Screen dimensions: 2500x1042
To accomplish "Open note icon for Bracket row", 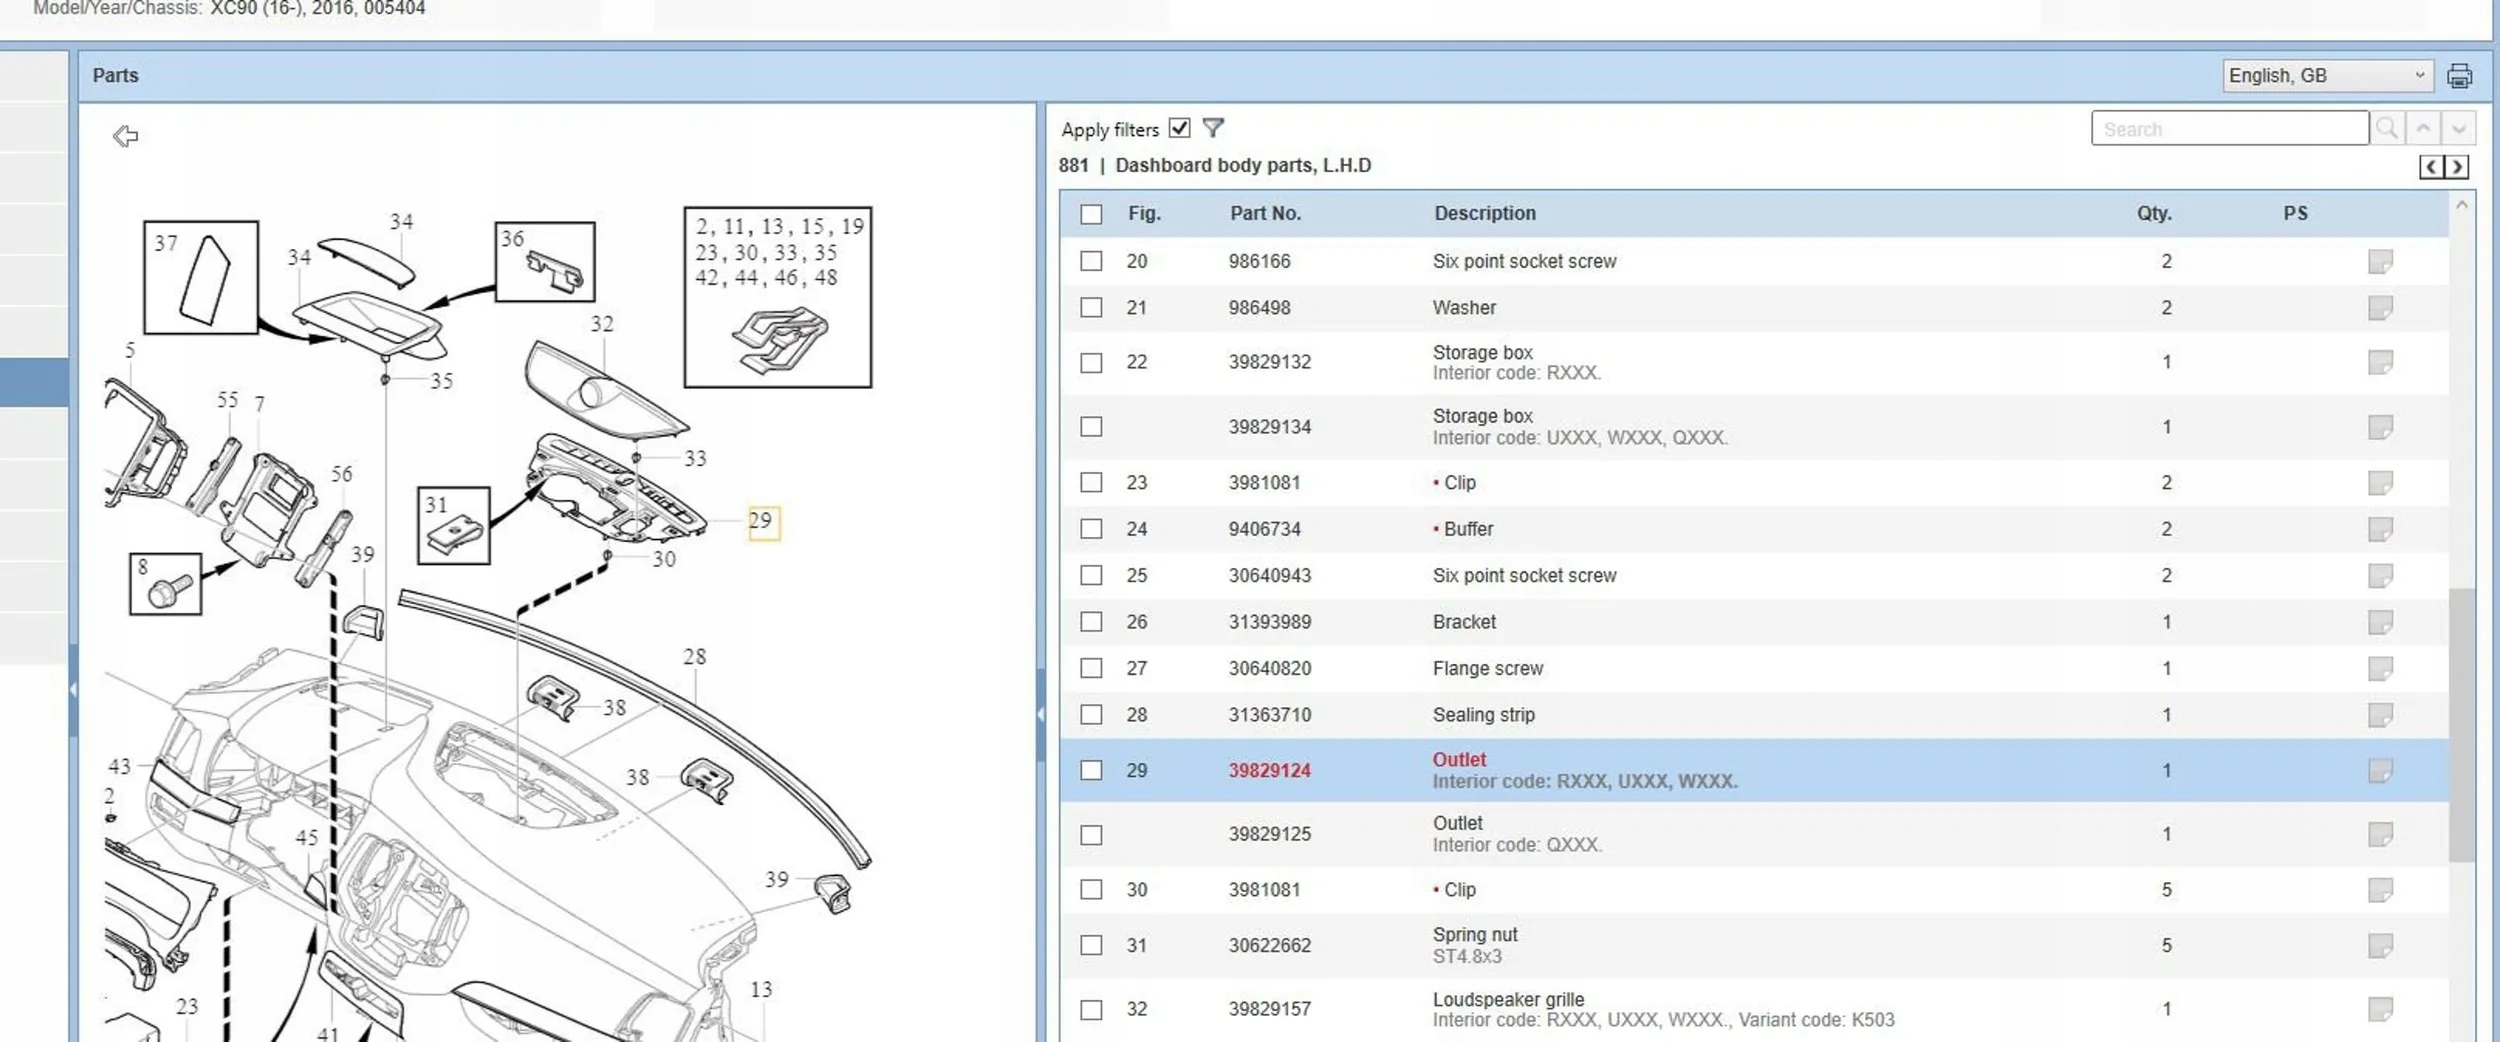I will (x=2380, y=622).
